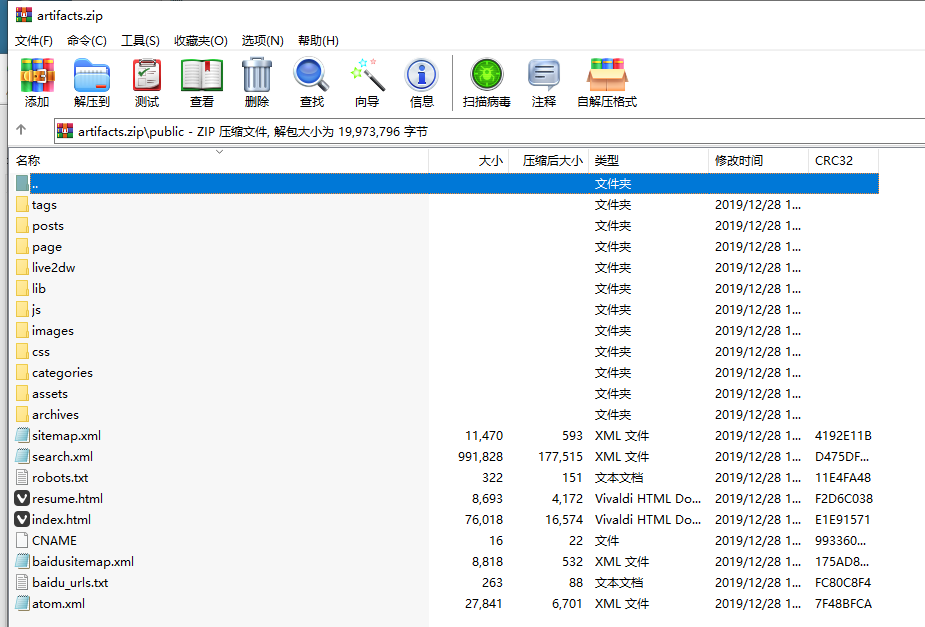Select the live2dw folder
This screenshot has height=627, width=925.
53,268
